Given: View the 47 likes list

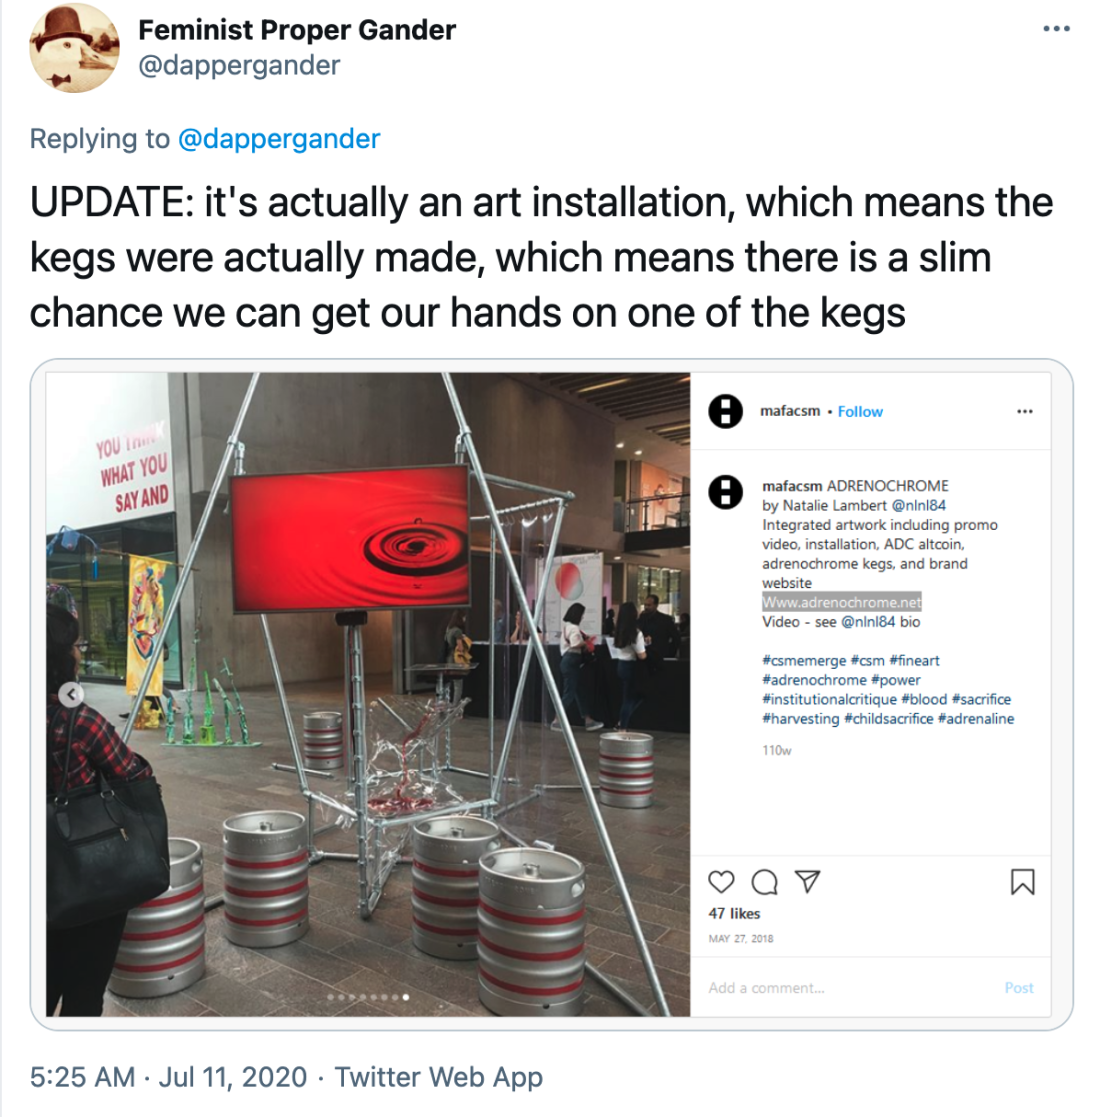Looking at the screenshot, I should (x=734, y=913).
